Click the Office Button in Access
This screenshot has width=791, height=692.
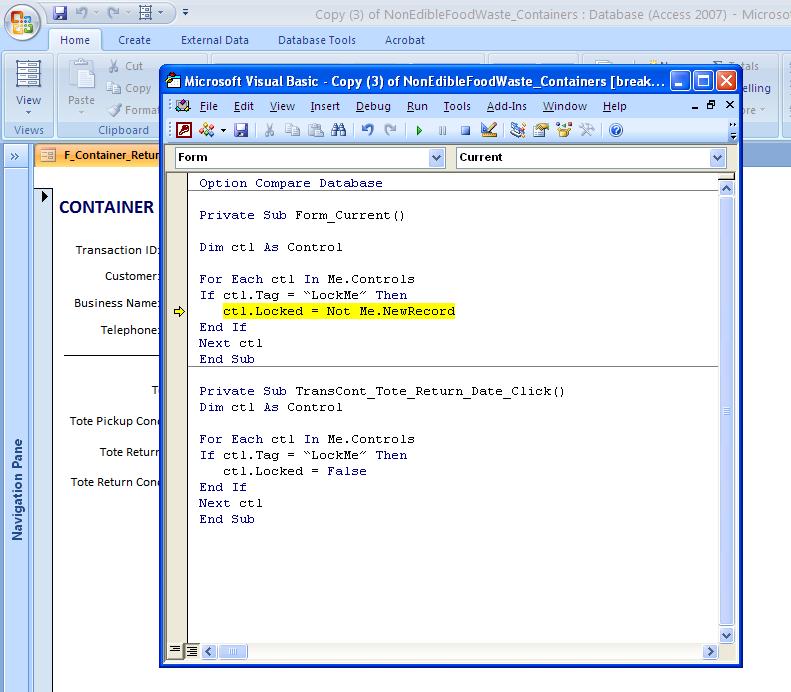click(22, 22)
